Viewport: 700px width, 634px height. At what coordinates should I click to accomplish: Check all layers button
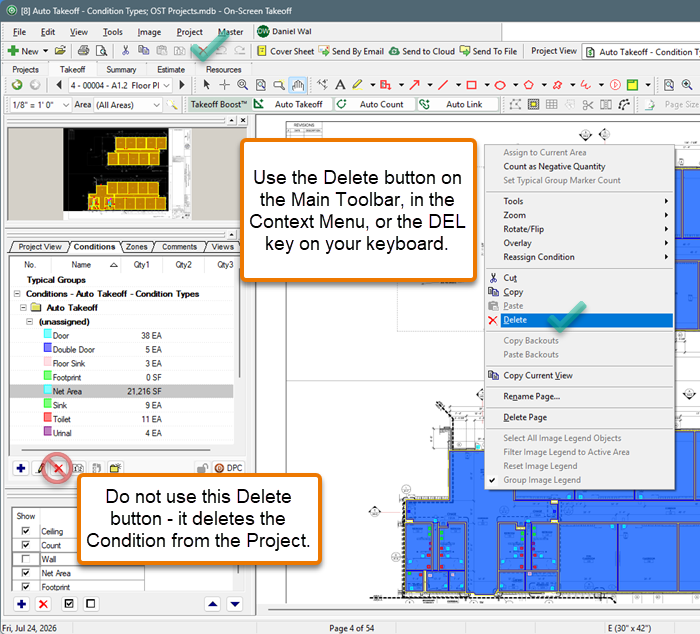[x=69, y=604]
